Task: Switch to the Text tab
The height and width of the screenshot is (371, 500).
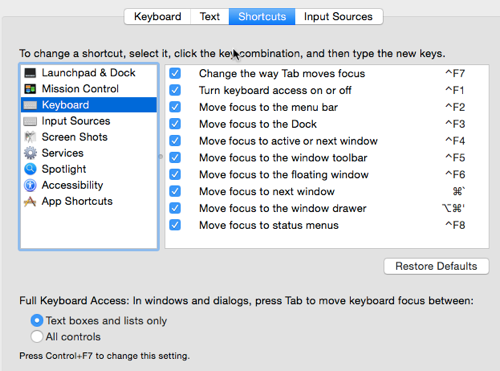Action: (210, 16)
